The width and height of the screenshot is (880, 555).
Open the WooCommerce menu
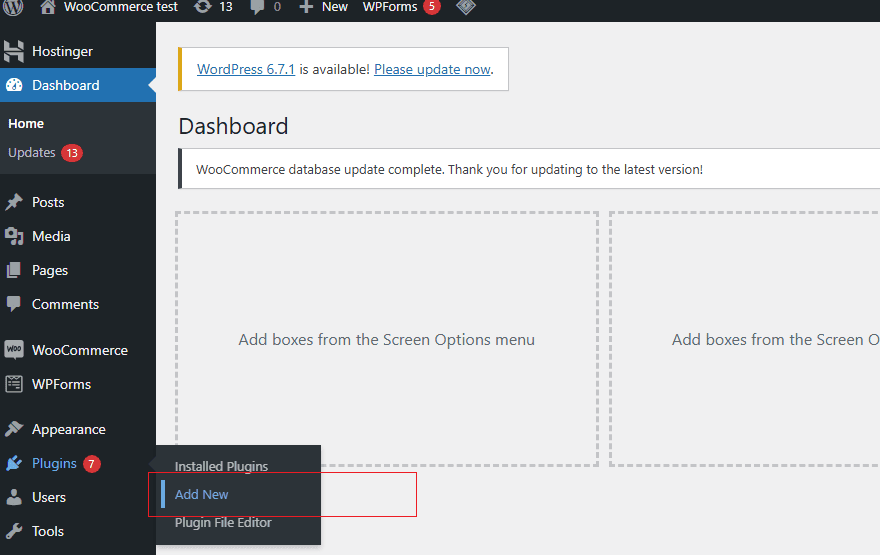click(79, 350)
